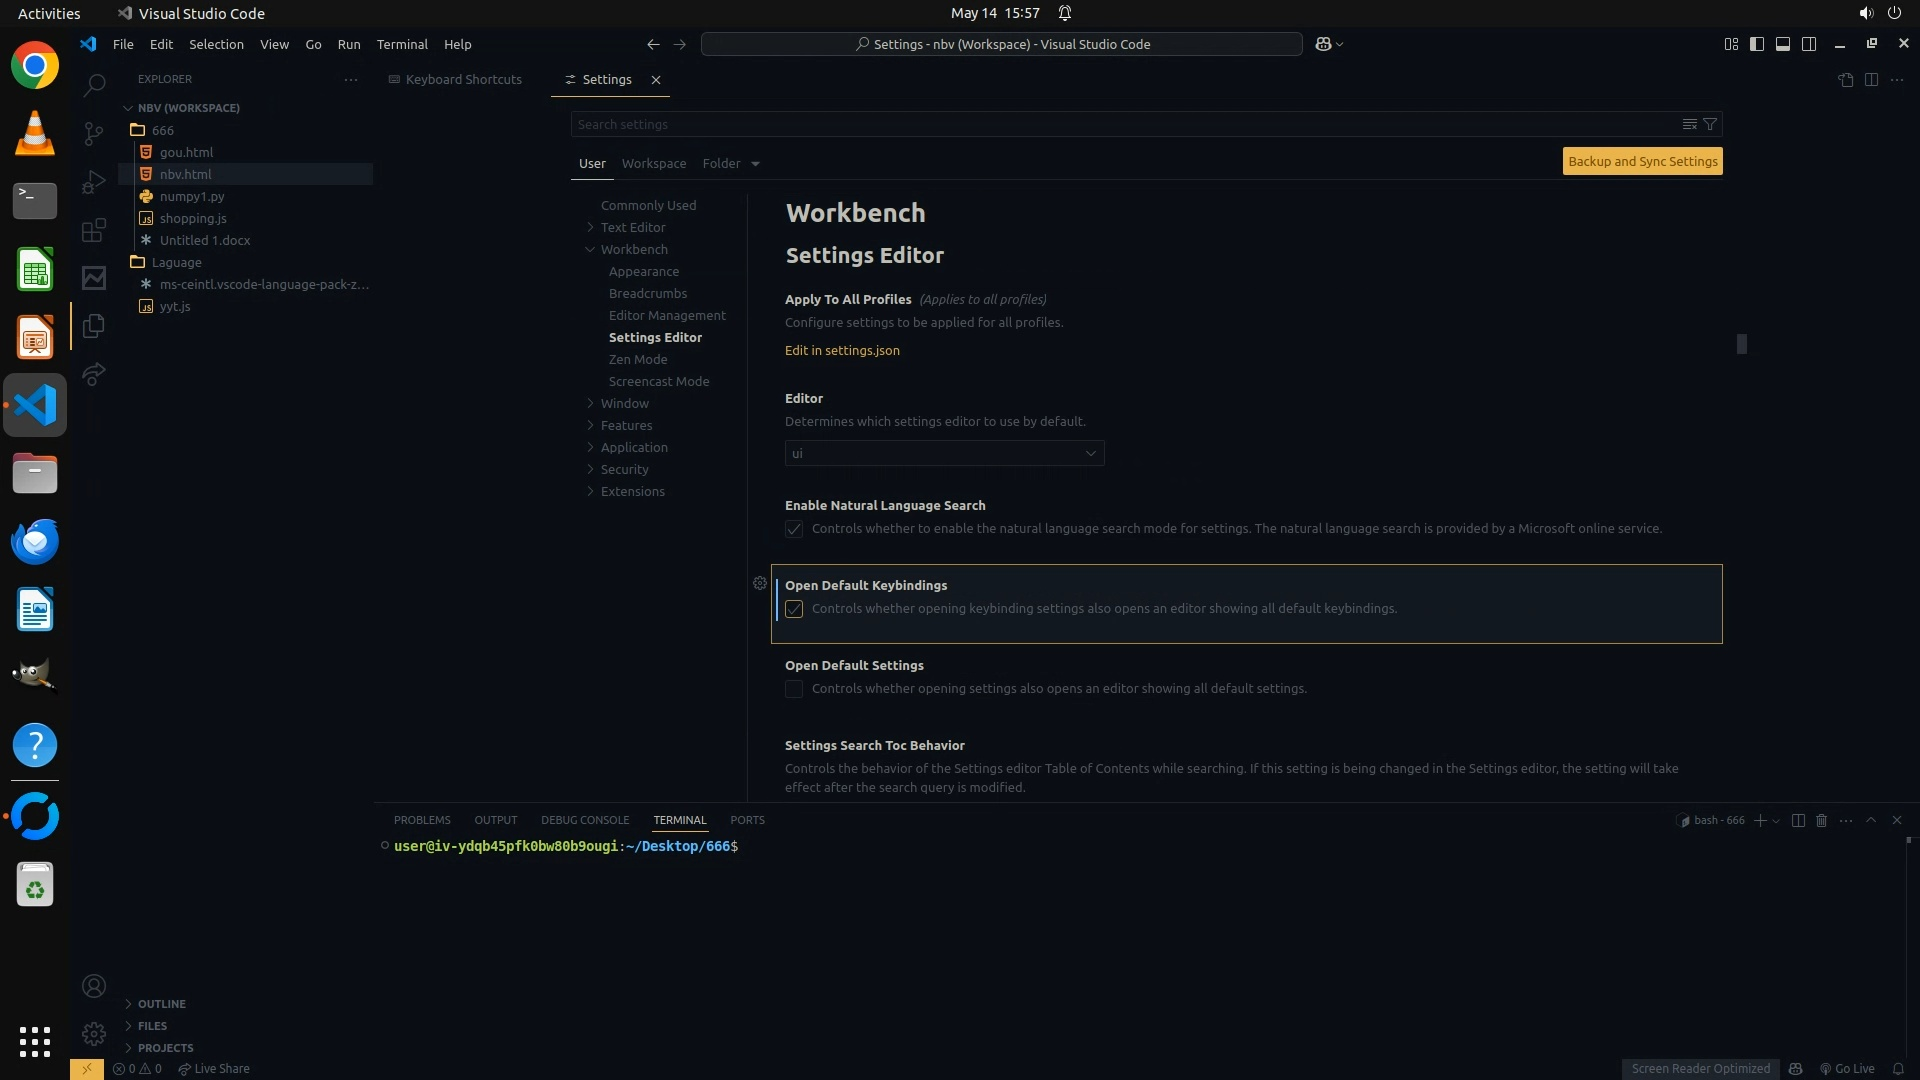Screen dimensions: 1920x1080
Task: Split the terminal panel icon
Action: 1798,820
